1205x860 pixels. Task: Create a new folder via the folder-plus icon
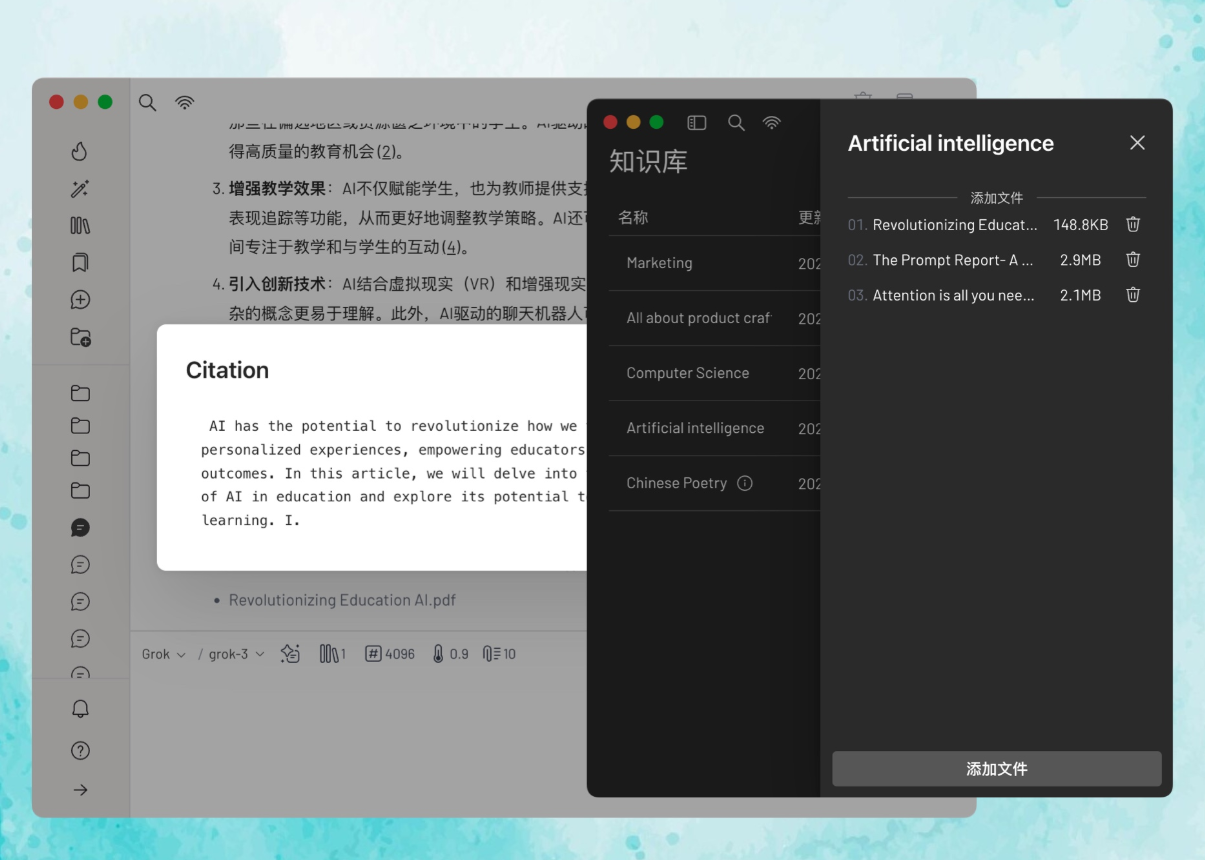pyautogui.click(x=80, y=338)
